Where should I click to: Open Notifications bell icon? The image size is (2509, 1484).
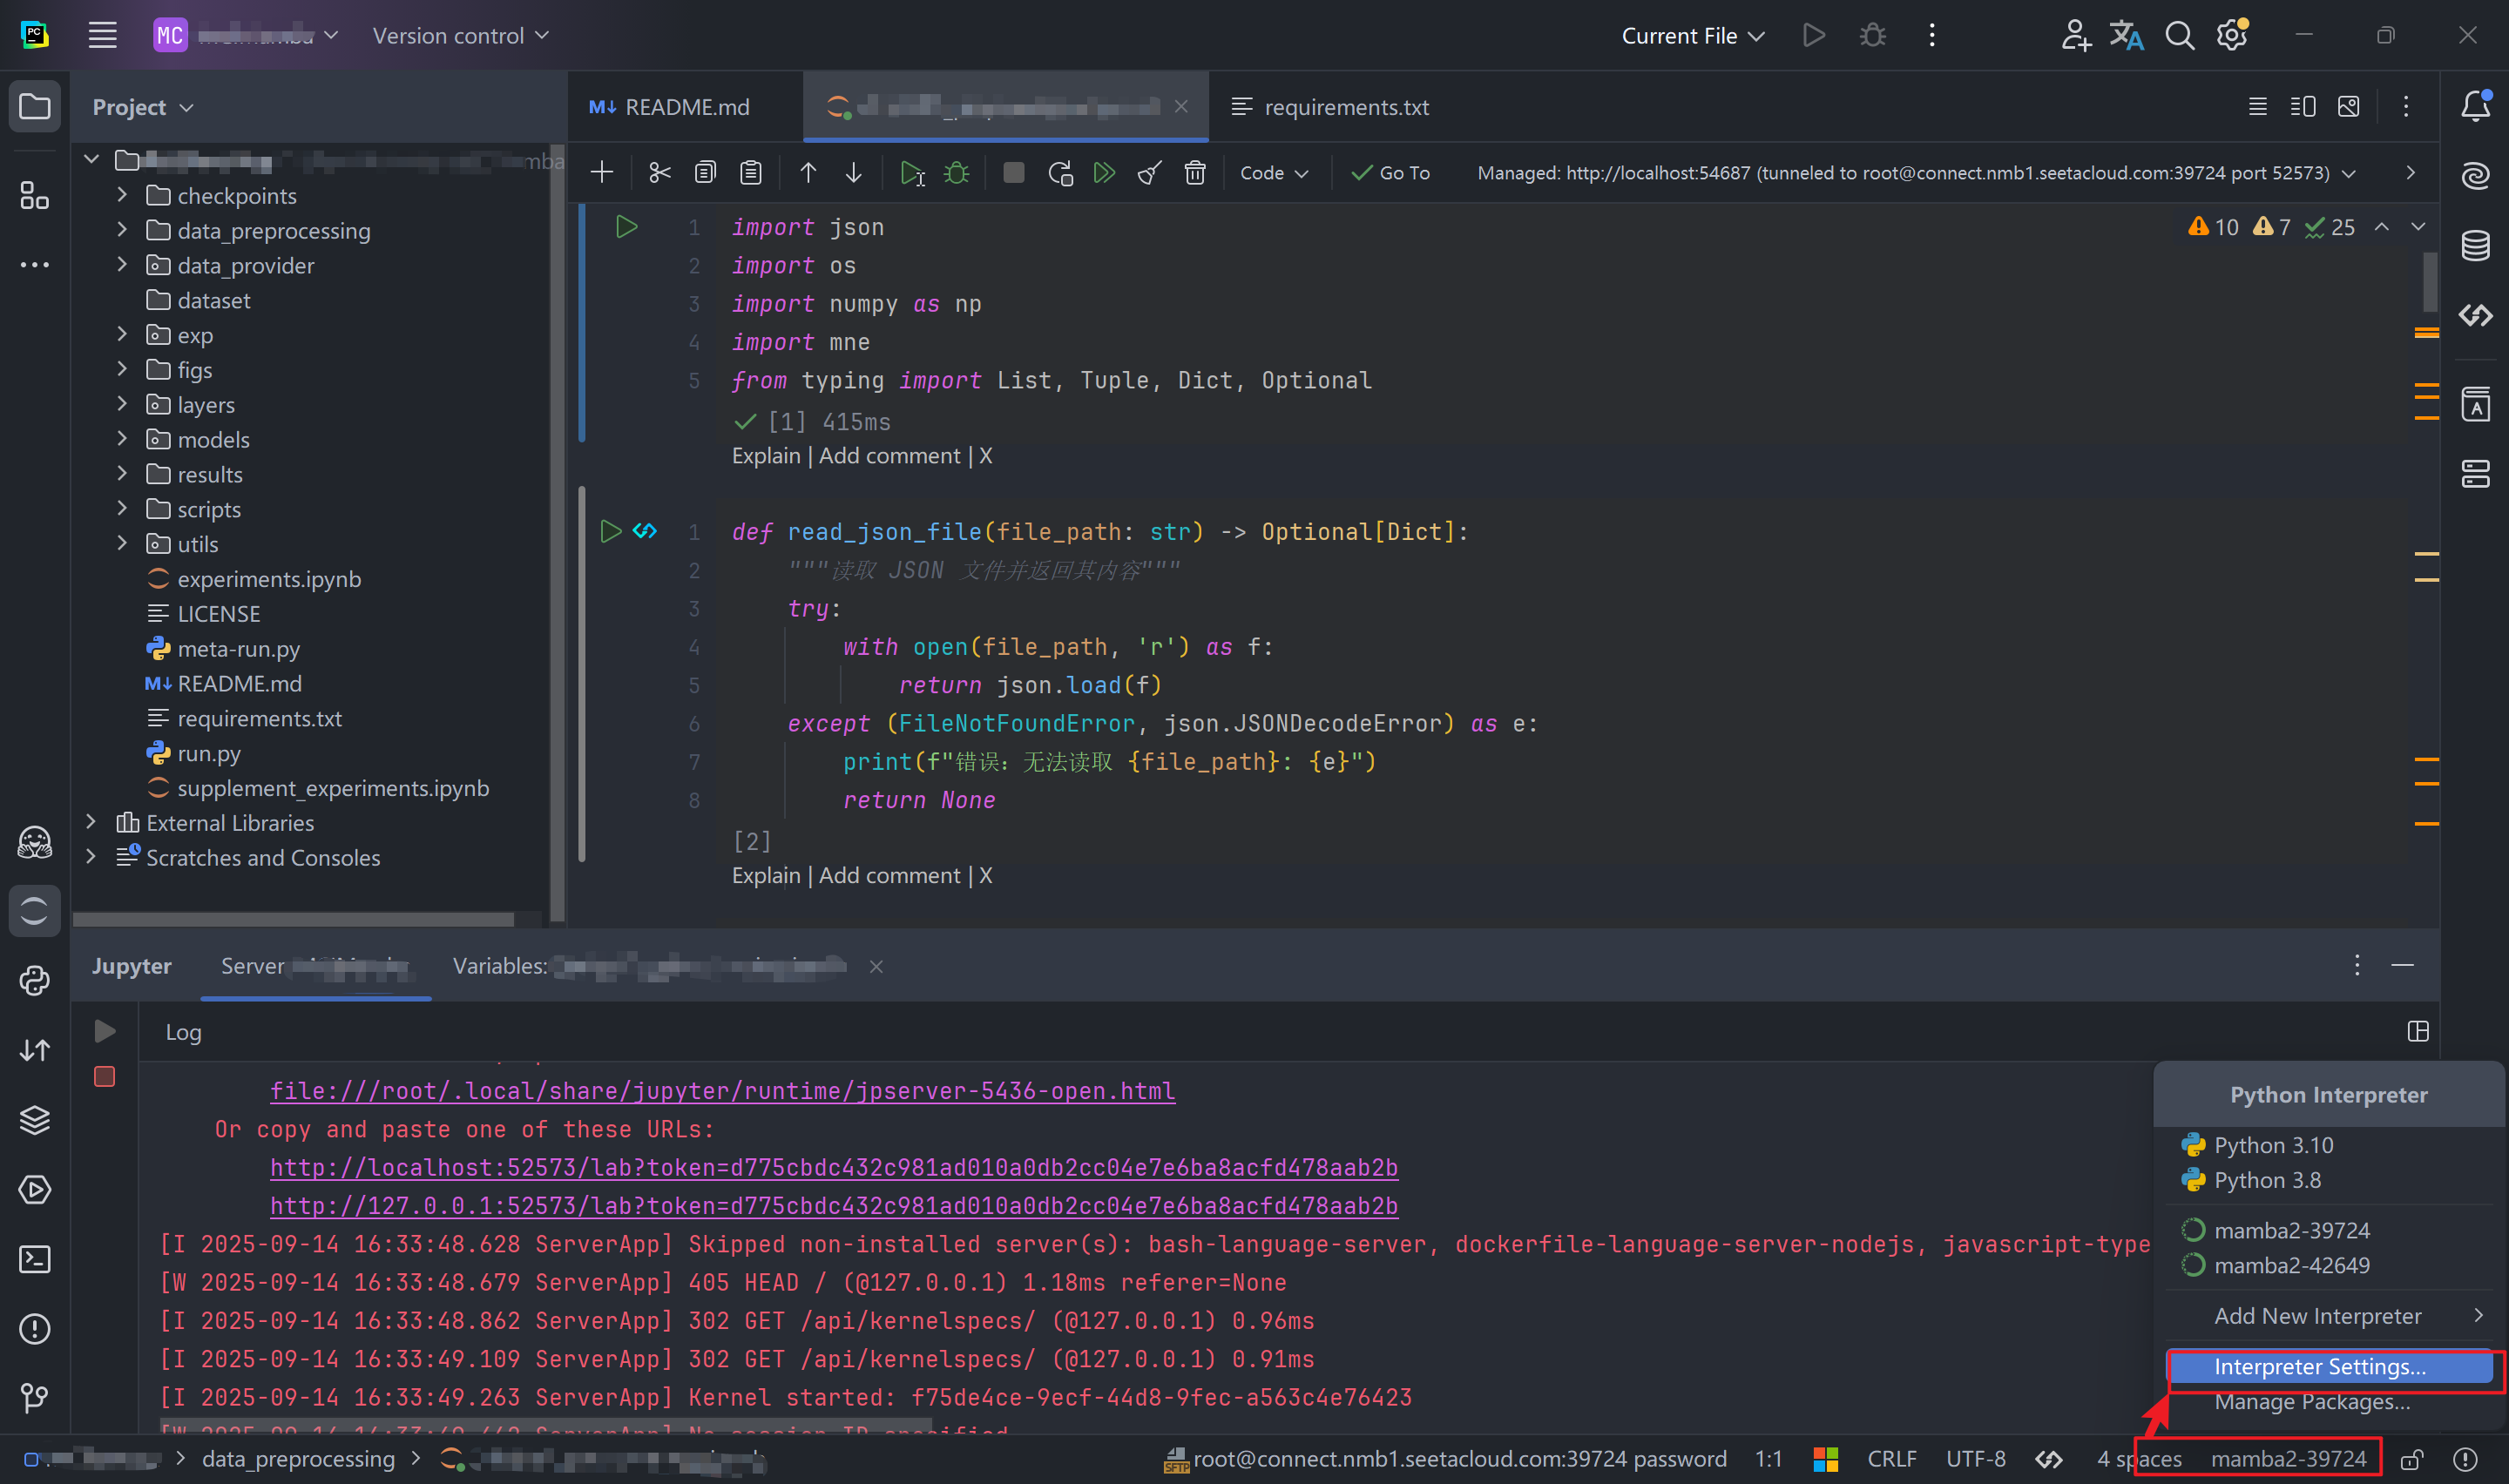pyautogui.click(x=2475, y=106)
